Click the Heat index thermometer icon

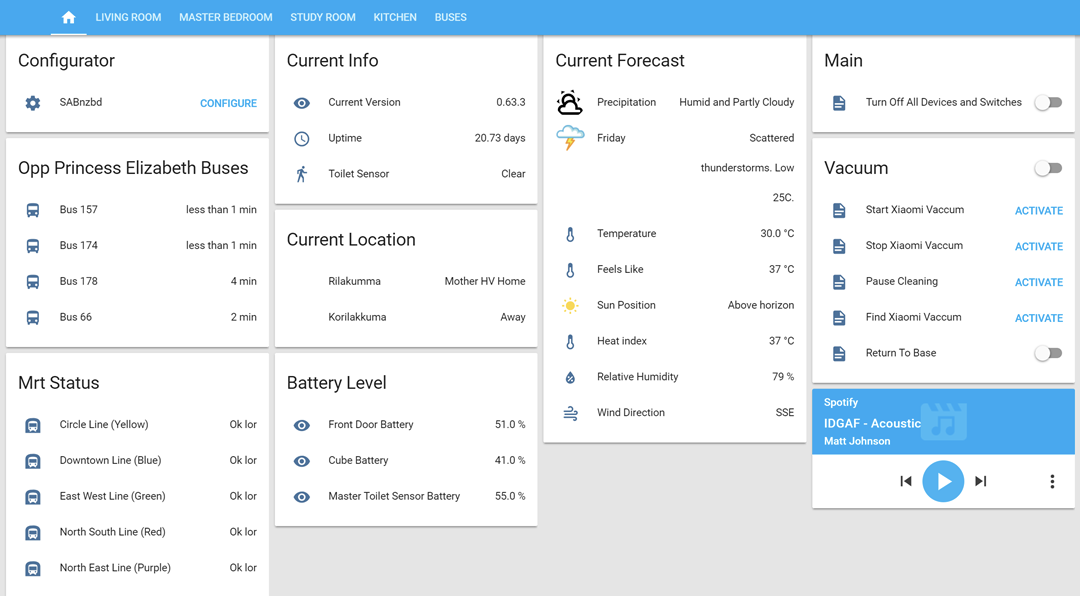coord(570,342)
